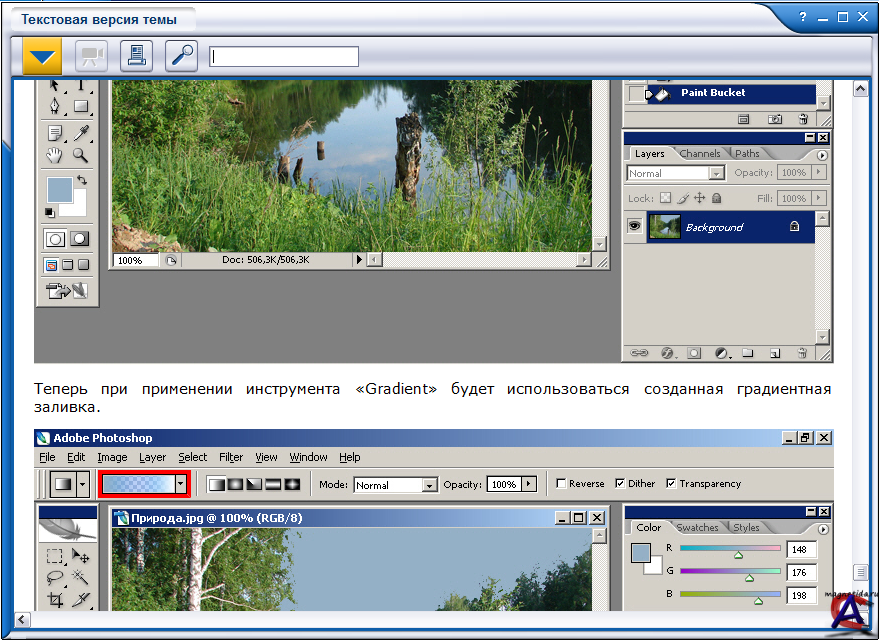Image resolution: width=879 pixels, height=641 pixels.
Task: Open the yellow dropdown arrow button in viewer
Action: (x=42, y=56)
